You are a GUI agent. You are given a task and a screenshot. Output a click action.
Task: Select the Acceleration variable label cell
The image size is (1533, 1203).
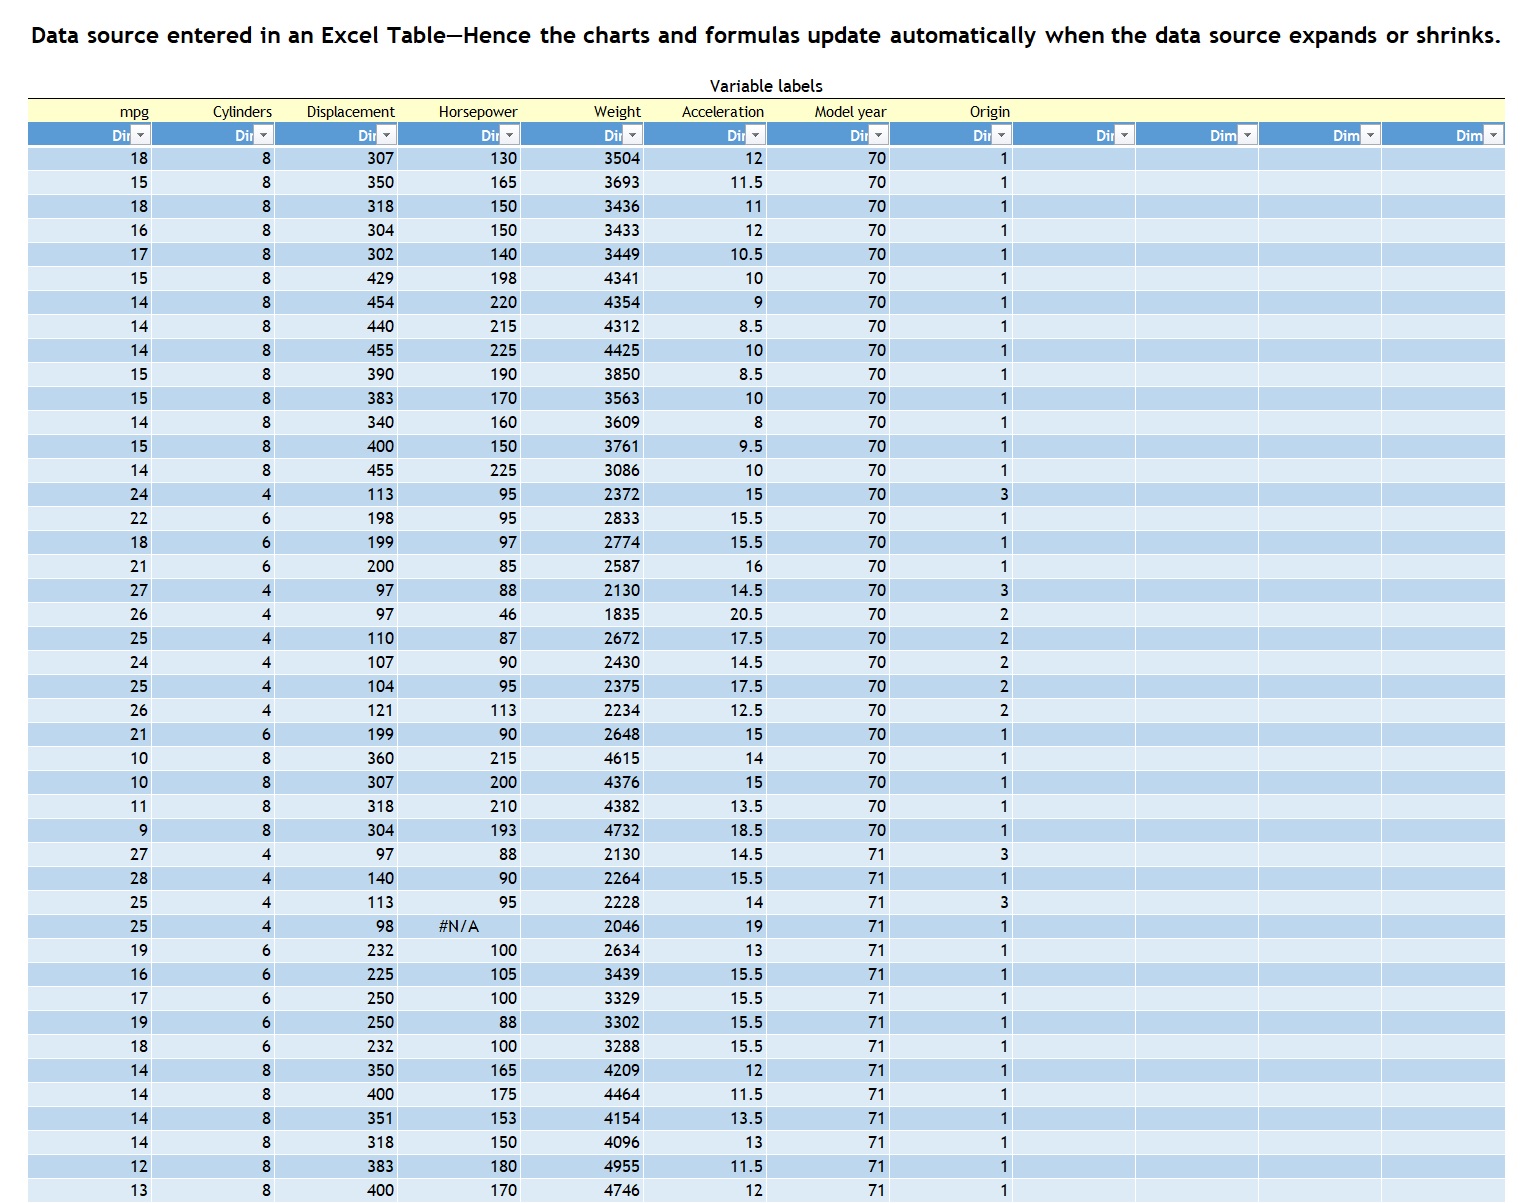(705, 111)
